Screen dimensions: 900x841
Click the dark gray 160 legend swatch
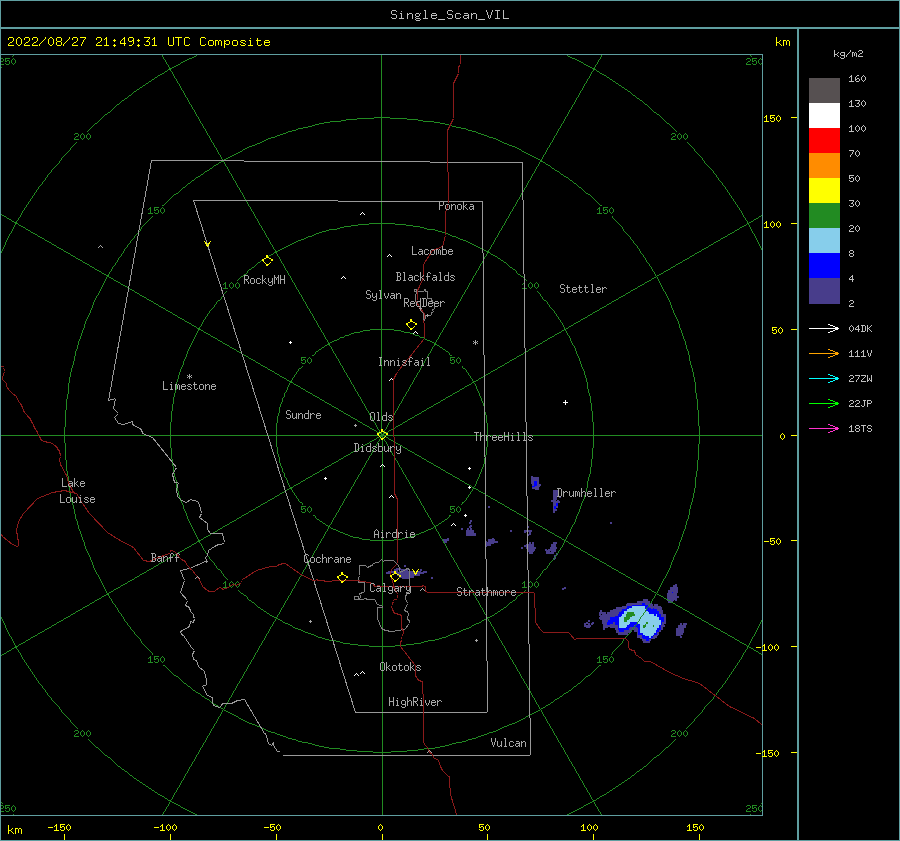click(824, 91)
